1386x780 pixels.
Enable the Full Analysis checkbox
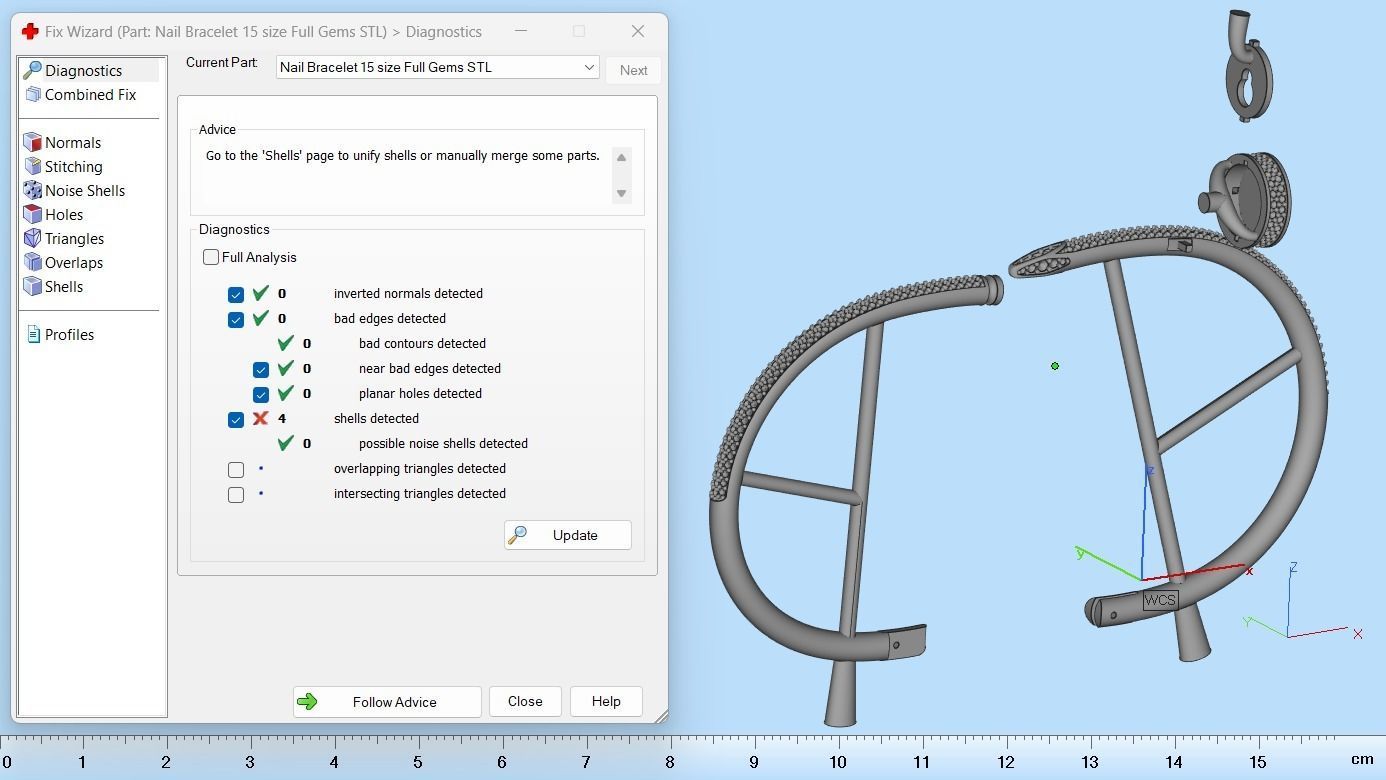[211, 257]
